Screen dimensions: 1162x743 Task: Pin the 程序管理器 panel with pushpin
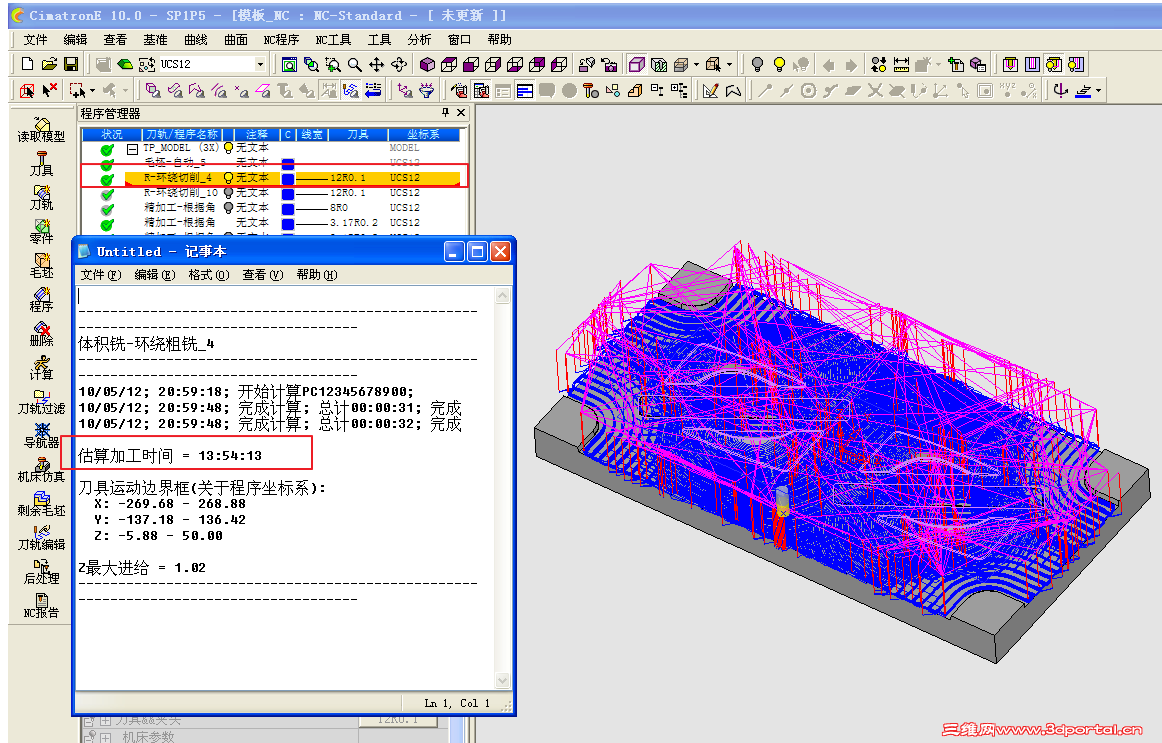pos(445,113)
